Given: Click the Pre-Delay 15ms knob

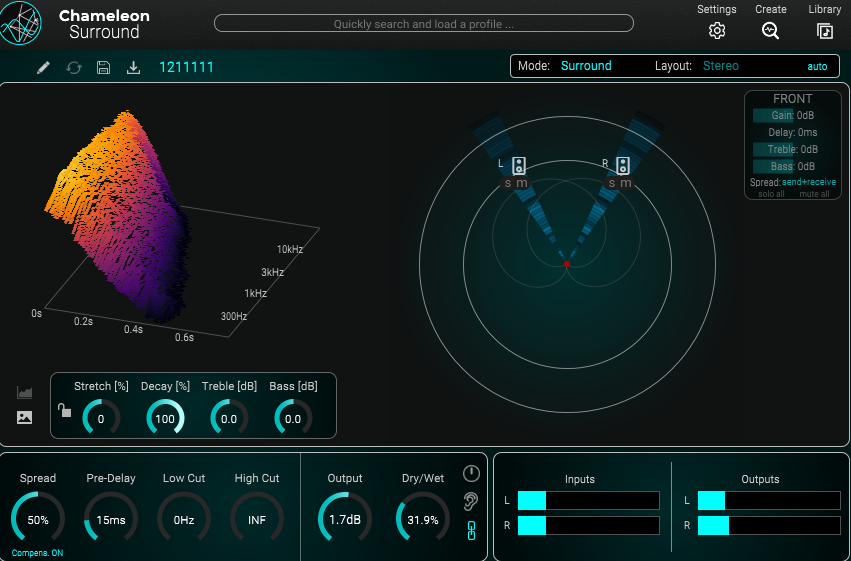Looking at the screenshot, I should click(111, 519).
